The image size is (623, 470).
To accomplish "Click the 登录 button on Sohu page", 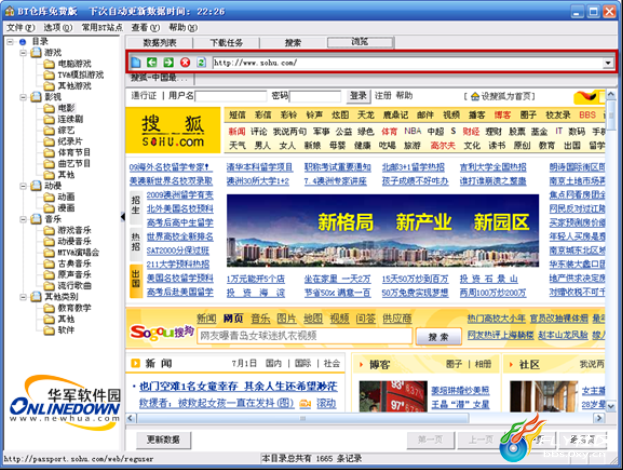I will 358,96.
